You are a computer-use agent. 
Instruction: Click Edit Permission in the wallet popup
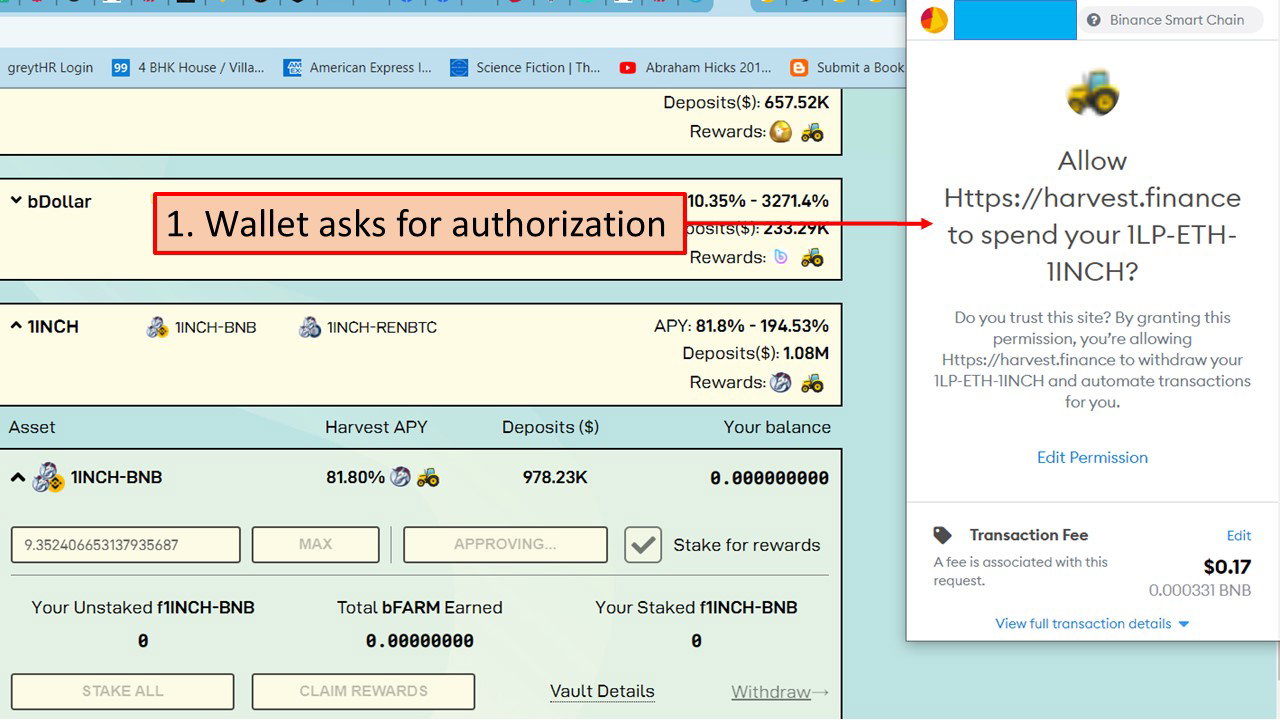click(1092, 457)
